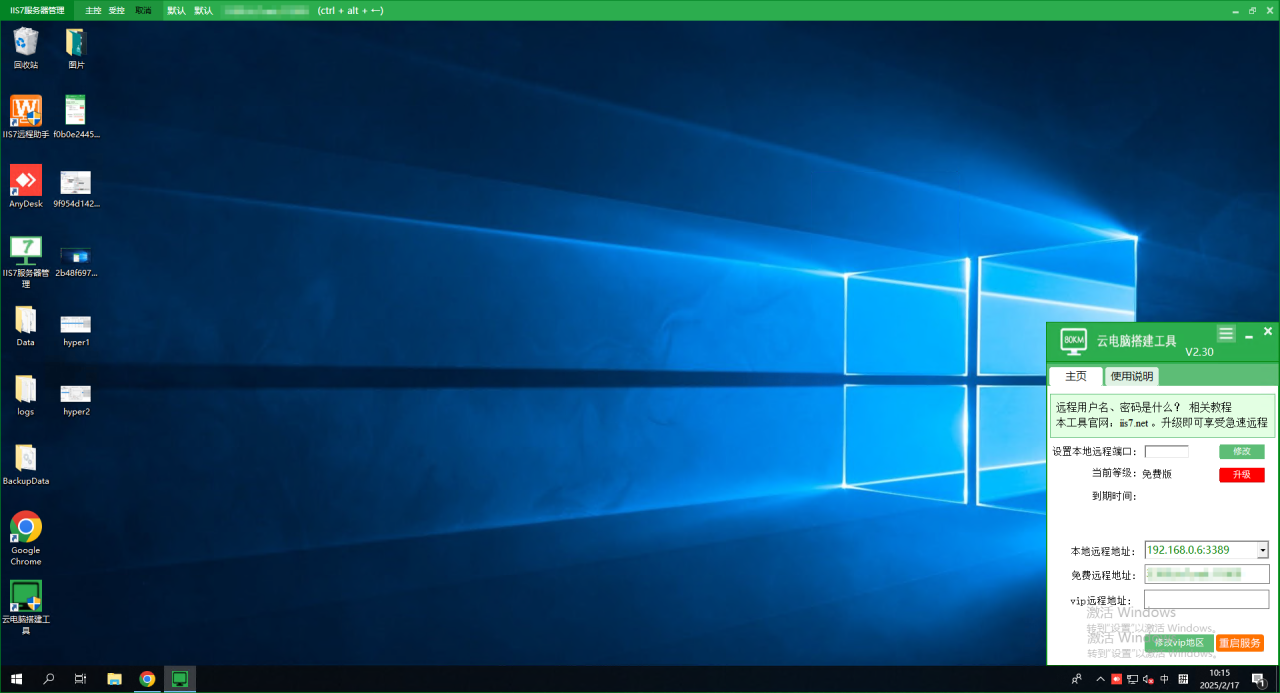Click the green 修改 button
The image size is (1280, 693).
tap(1241, 452)
